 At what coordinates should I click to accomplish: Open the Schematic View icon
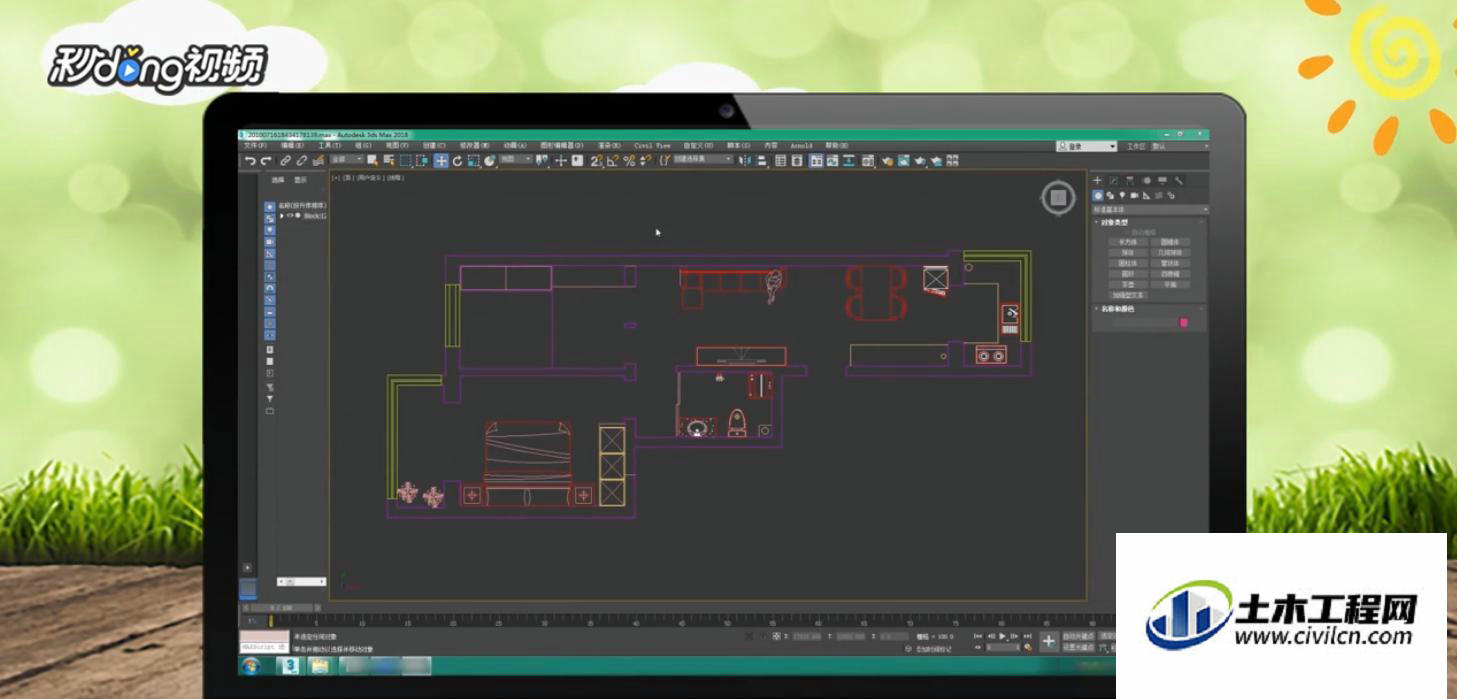849,161
